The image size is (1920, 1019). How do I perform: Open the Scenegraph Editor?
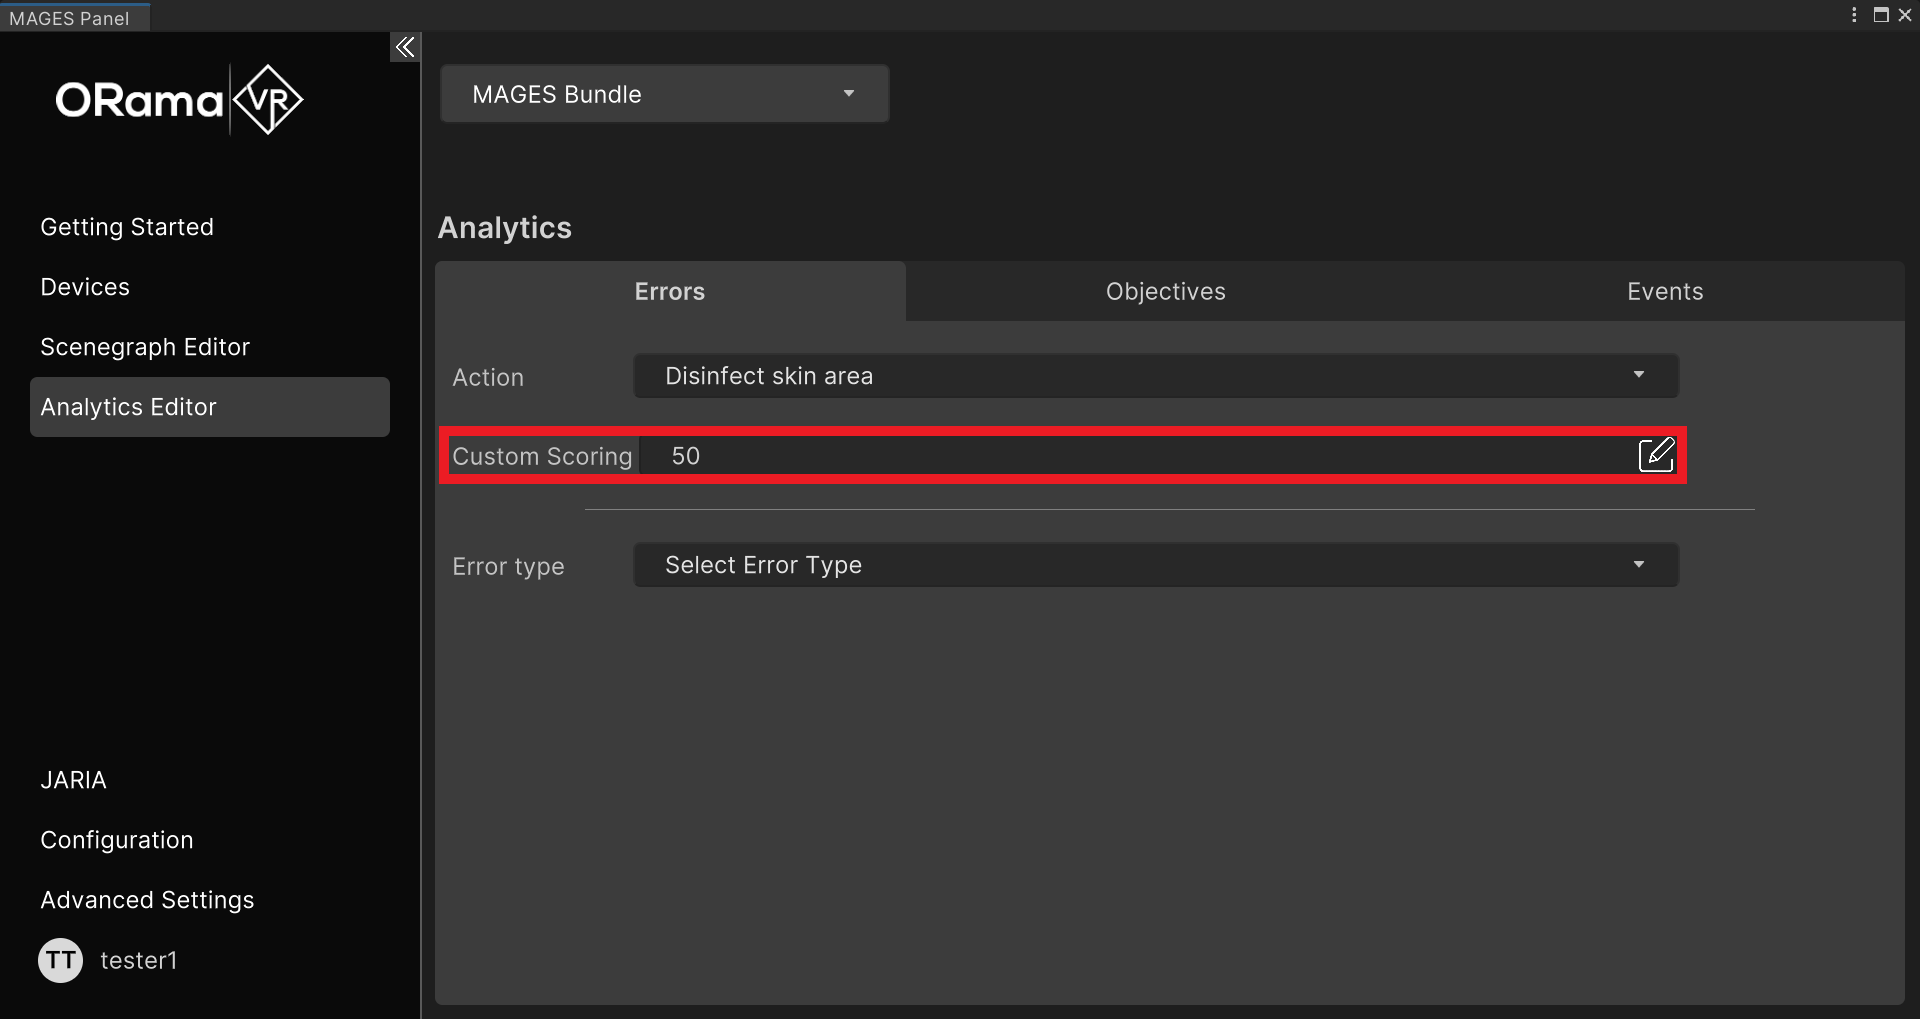click(x=145, y=347)
